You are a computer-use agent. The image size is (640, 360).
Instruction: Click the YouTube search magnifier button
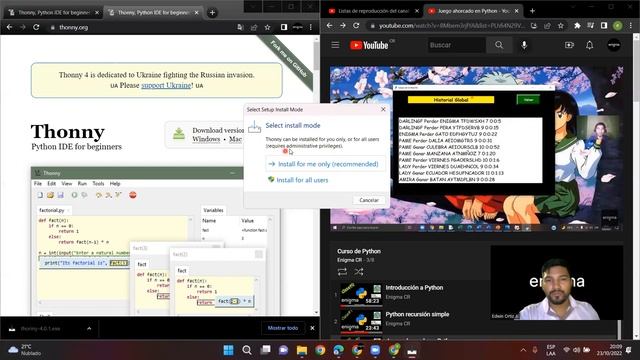(499, 45)
